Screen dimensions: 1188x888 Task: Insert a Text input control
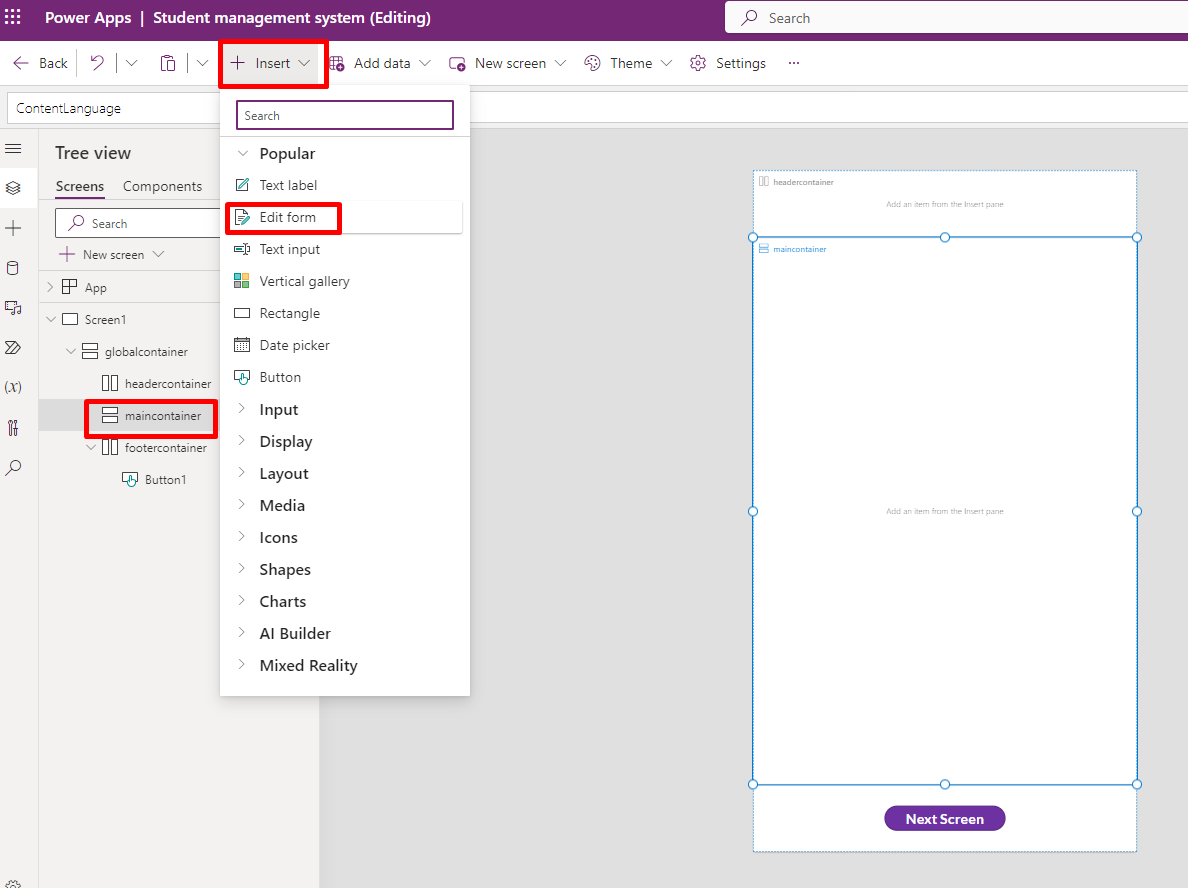pyautogui.click(x=289, y=249)
